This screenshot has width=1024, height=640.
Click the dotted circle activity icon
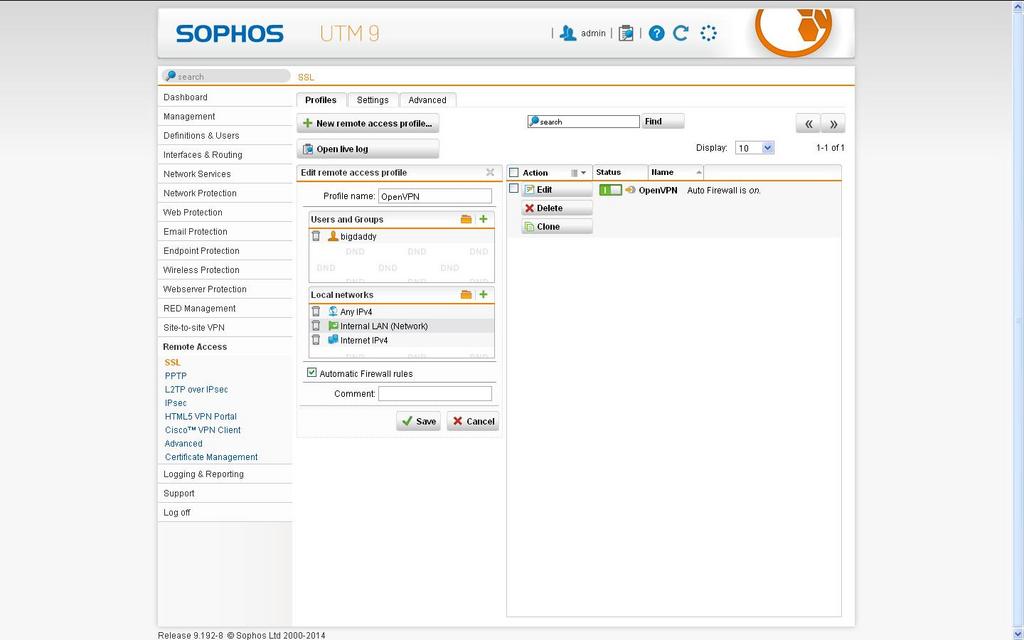709,33
